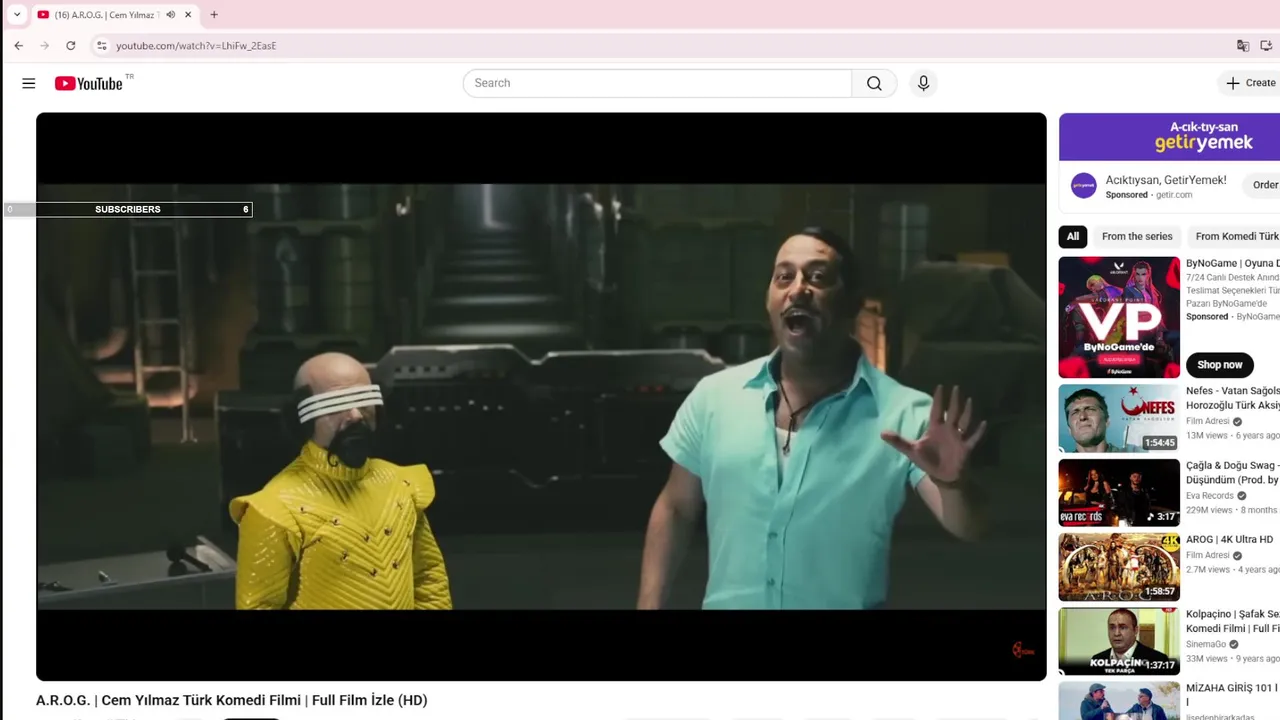The height and width of the screenshot is (720, 1280).
Task: Click the Create button
Action: pyautogui.click(x=1250, y=83)
